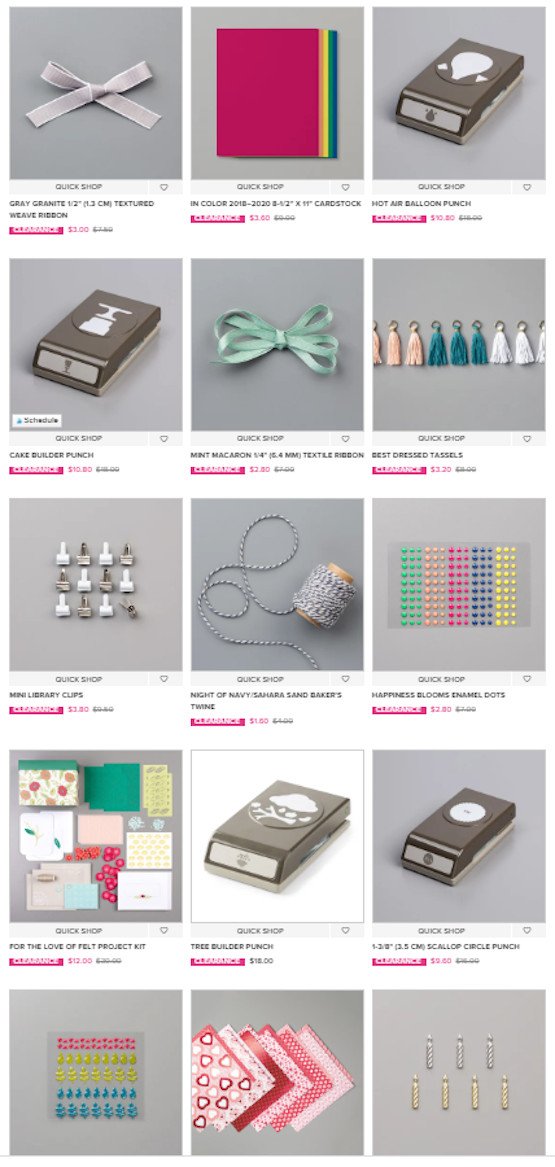Screen dimensions: 555x1167
Task: Toggle favorite on Scallop Circle Punch
Action: tap(527, 930)
